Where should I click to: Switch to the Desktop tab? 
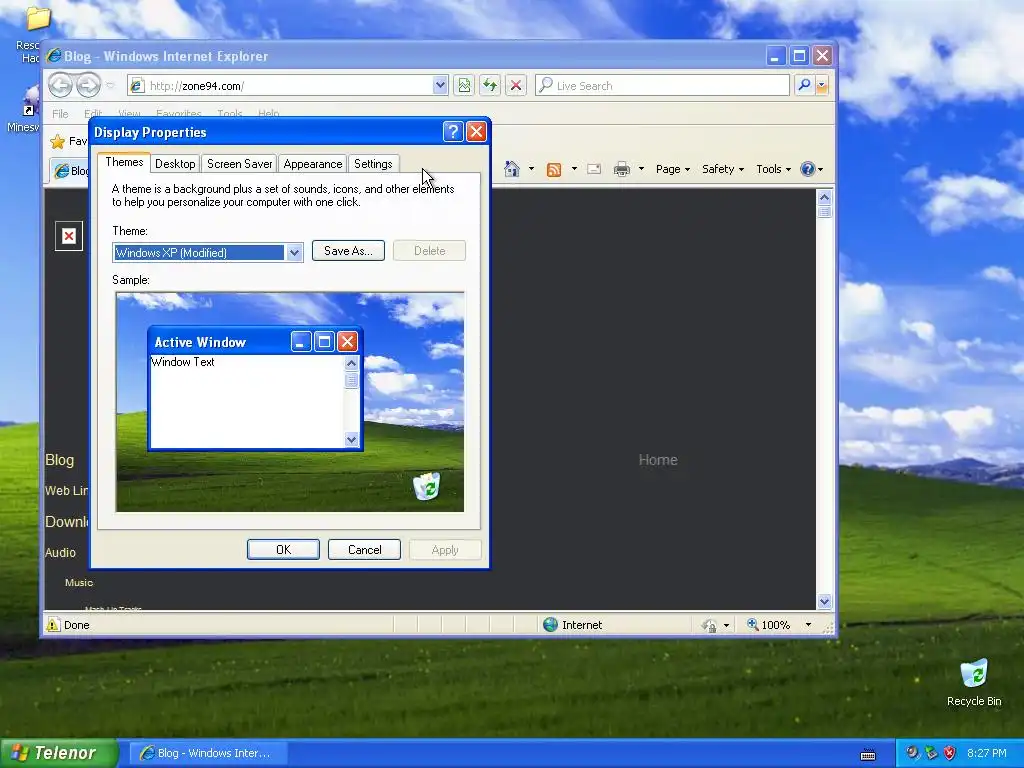pyautogui.click(x=175, y=164)
